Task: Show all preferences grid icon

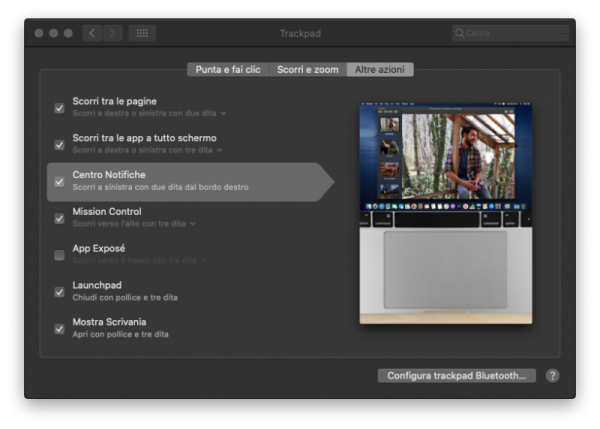Action: pyautogui.click(x=142, y=33)
